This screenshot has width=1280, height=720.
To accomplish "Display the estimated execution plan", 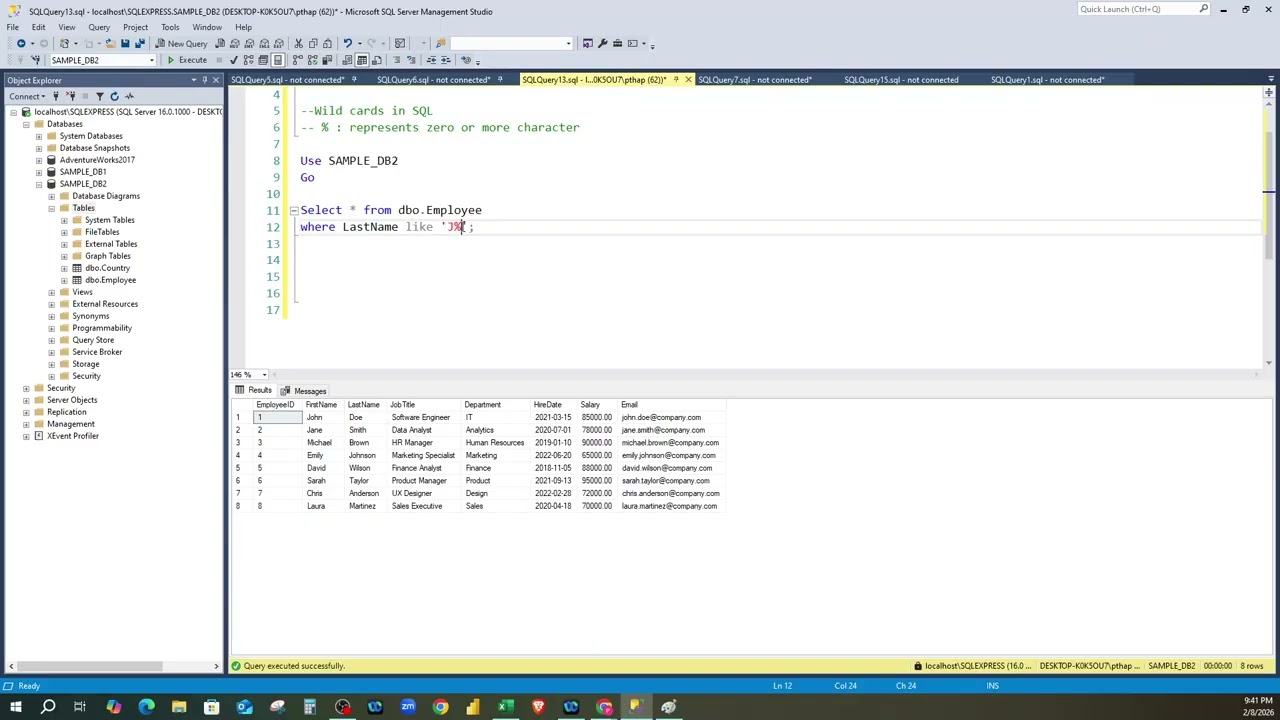I will click(x=249, y=60).
